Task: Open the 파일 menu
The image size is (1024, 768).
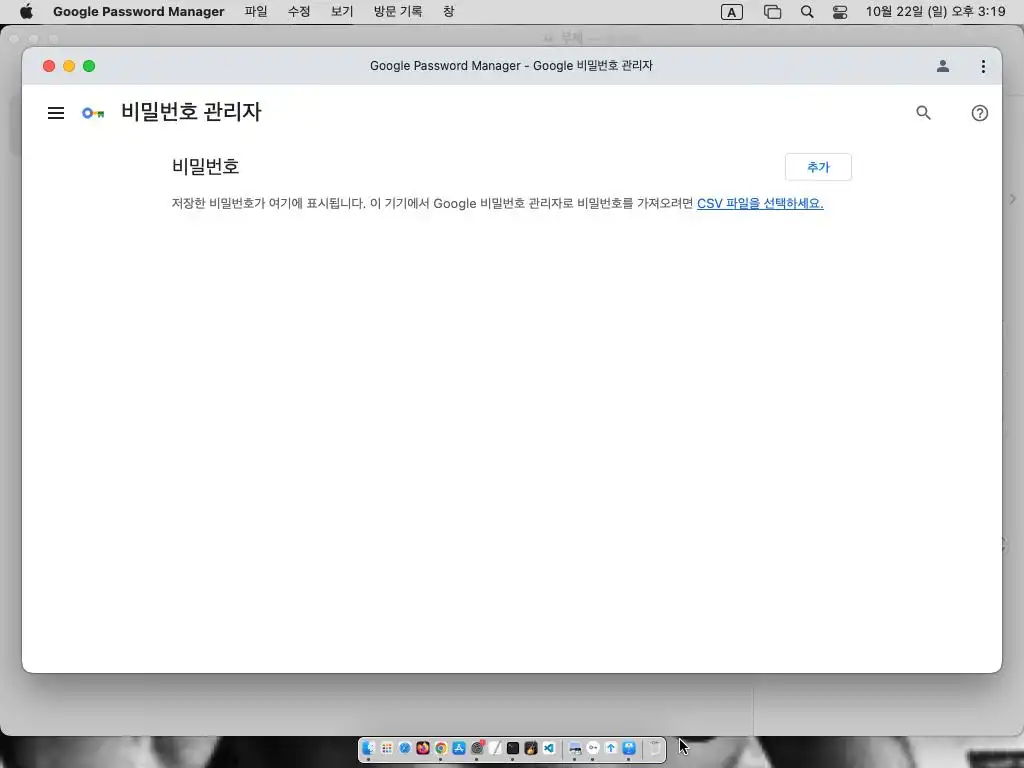Action: pyautogui.click(x=256, y=12)
